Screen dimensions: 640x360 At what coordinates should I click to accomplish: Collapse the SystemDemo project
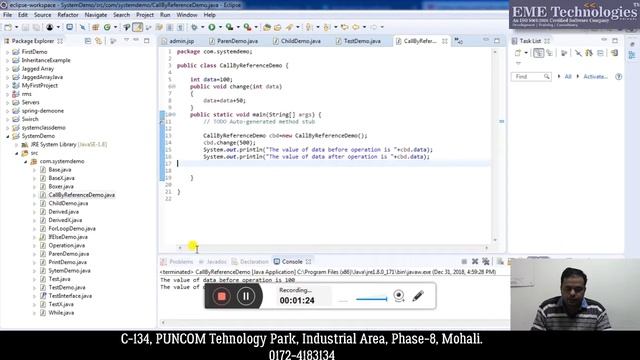(7, 136)
